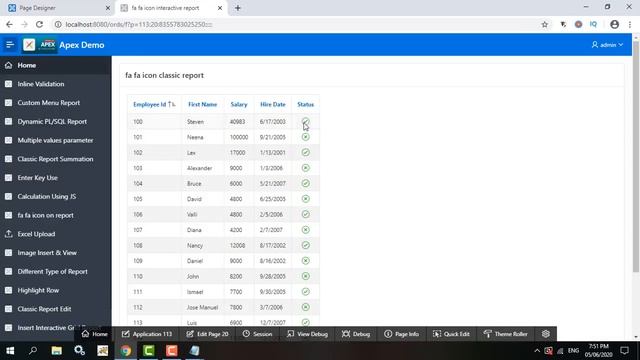The width and height of the screenshot is (640, 360).
Task: Click Edit Page 20 in developer toolbar
Action: pos(207,334)
